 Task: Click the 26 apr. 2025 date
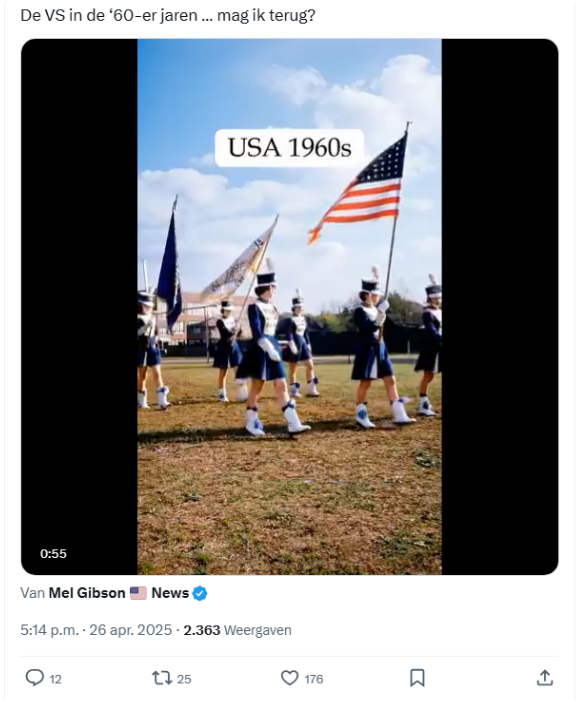[x=130, y=630]
